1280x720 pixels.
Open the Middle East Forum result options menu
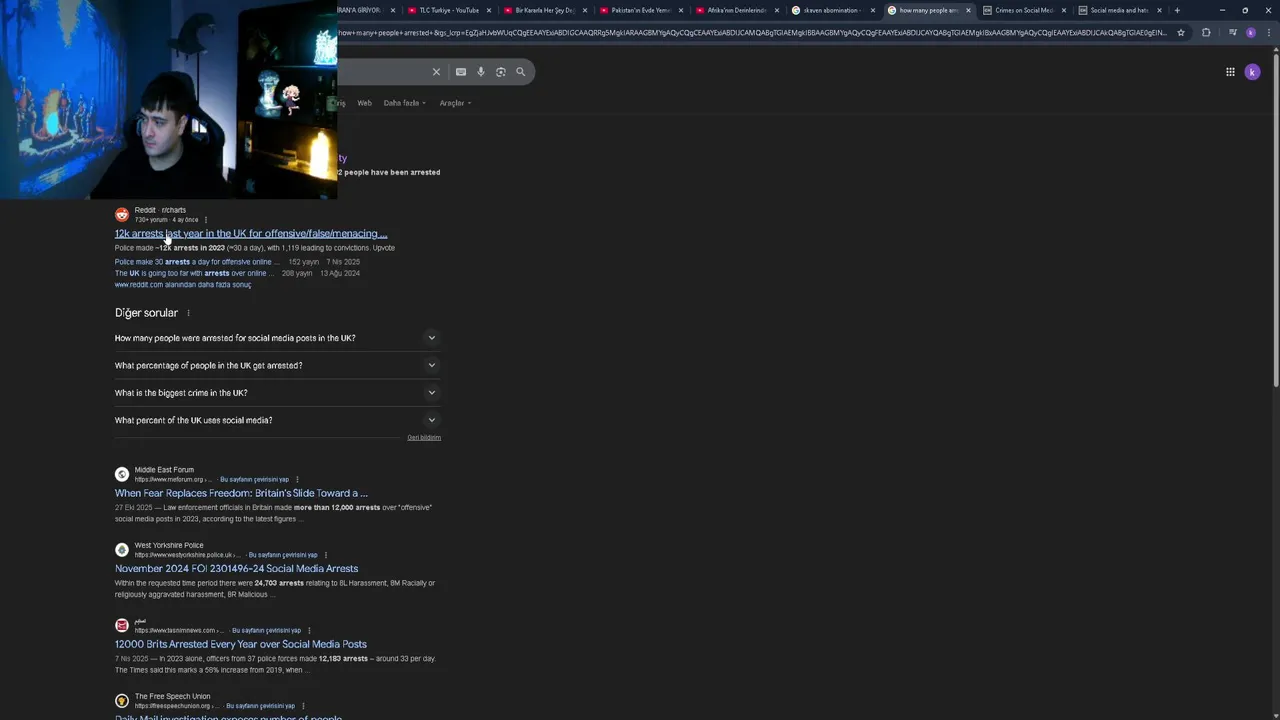[x=298, y=480]
